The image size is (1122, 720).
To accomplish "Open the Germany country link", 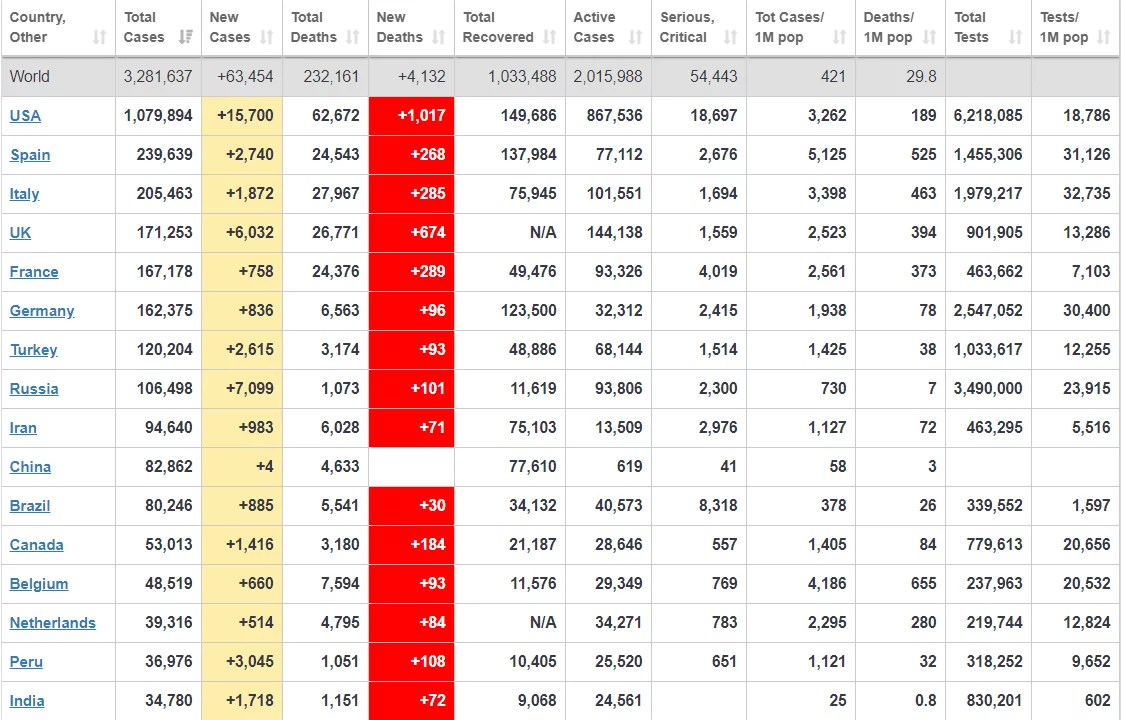I will 42,311.
